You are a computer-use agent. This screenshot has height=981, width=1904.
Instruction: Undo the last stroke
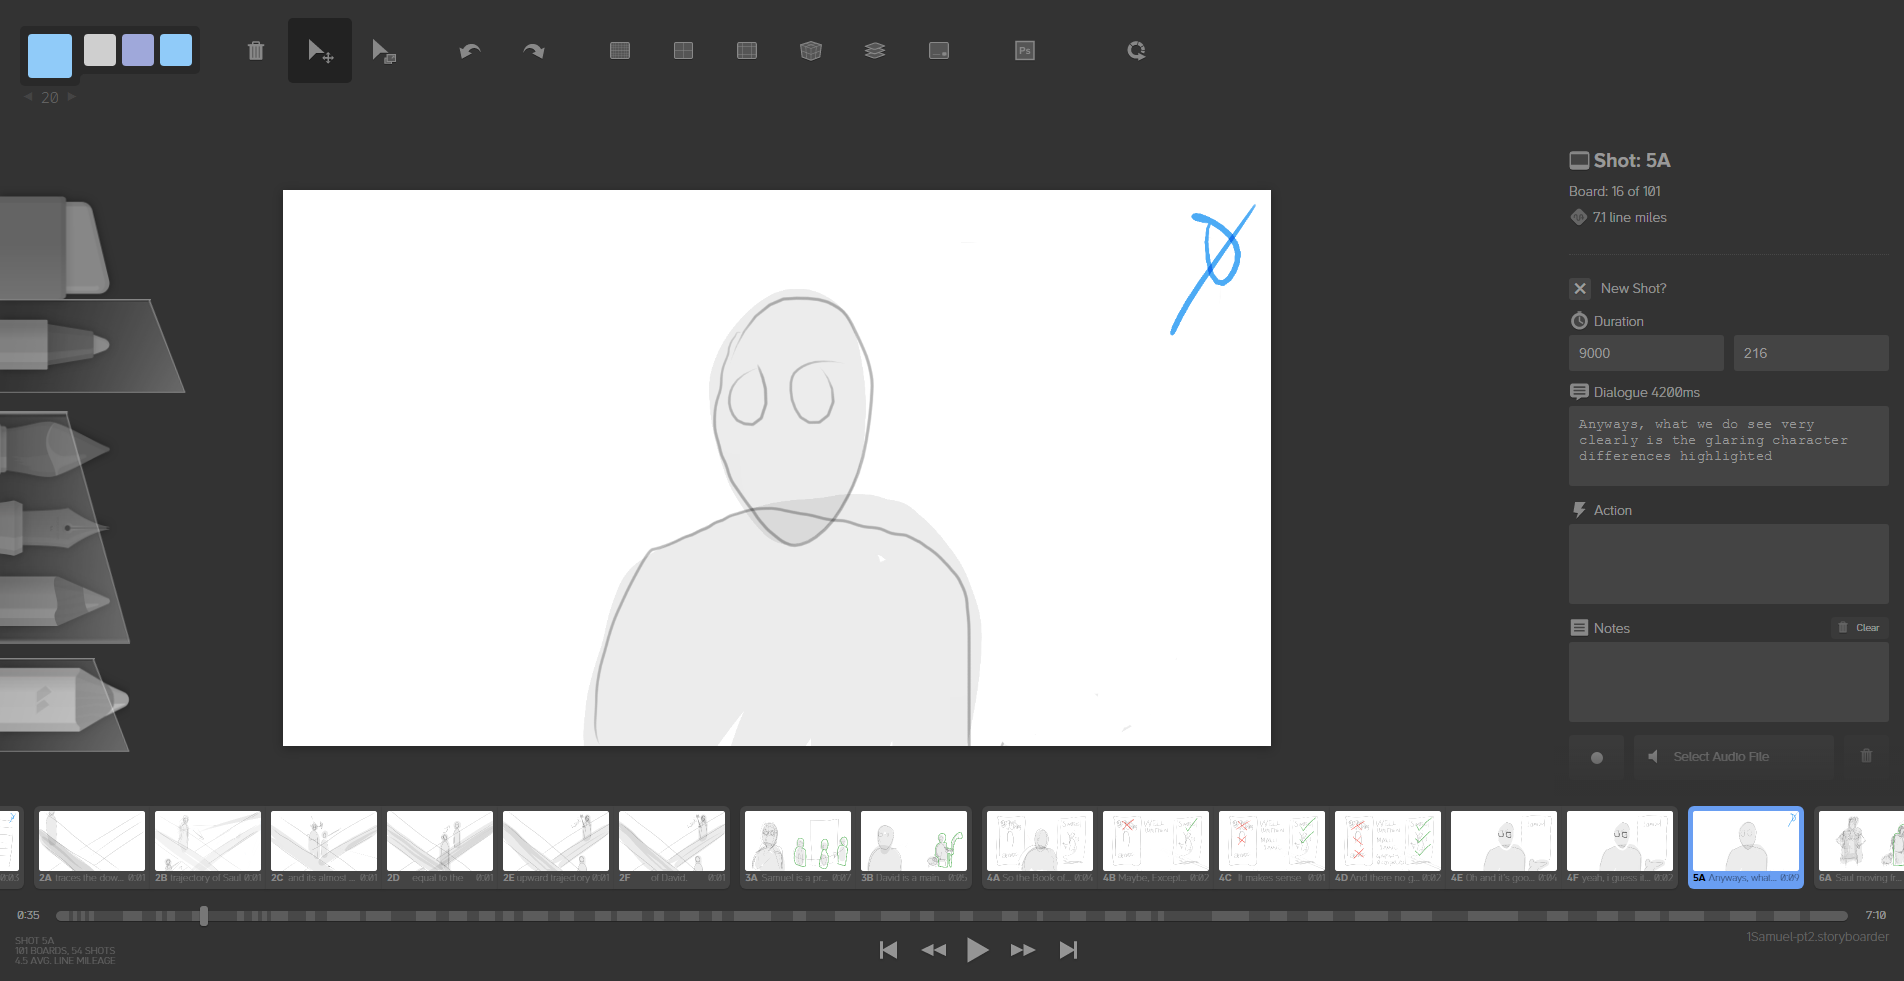click(x=470, y=51)
